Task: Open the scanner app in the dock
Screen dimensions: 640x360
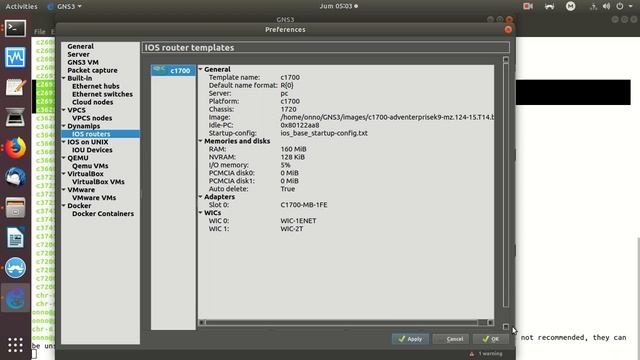Action: [x=15, y=118]
